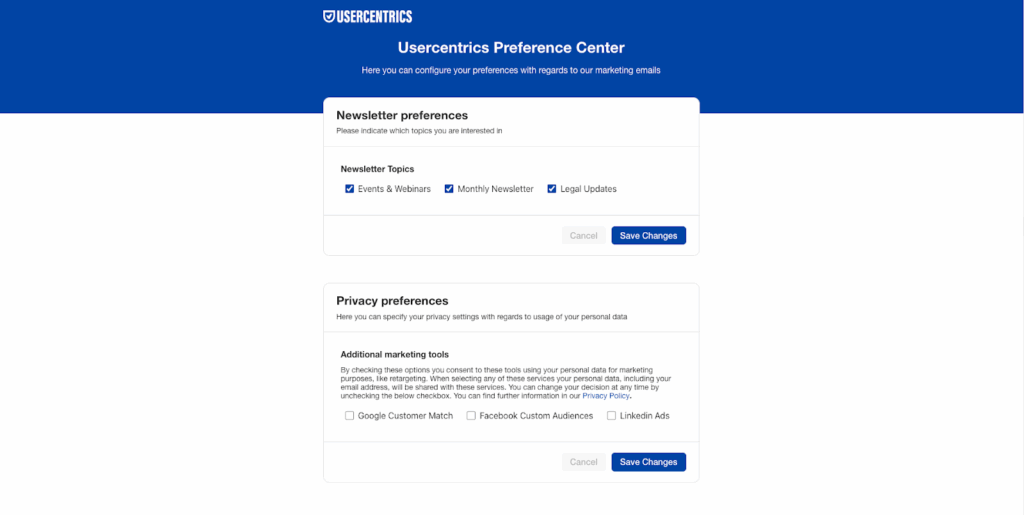The width and height of the screenshot is (1024, 515).
Task: Click the Privacy preferences heading
Action: pos(392,301)
